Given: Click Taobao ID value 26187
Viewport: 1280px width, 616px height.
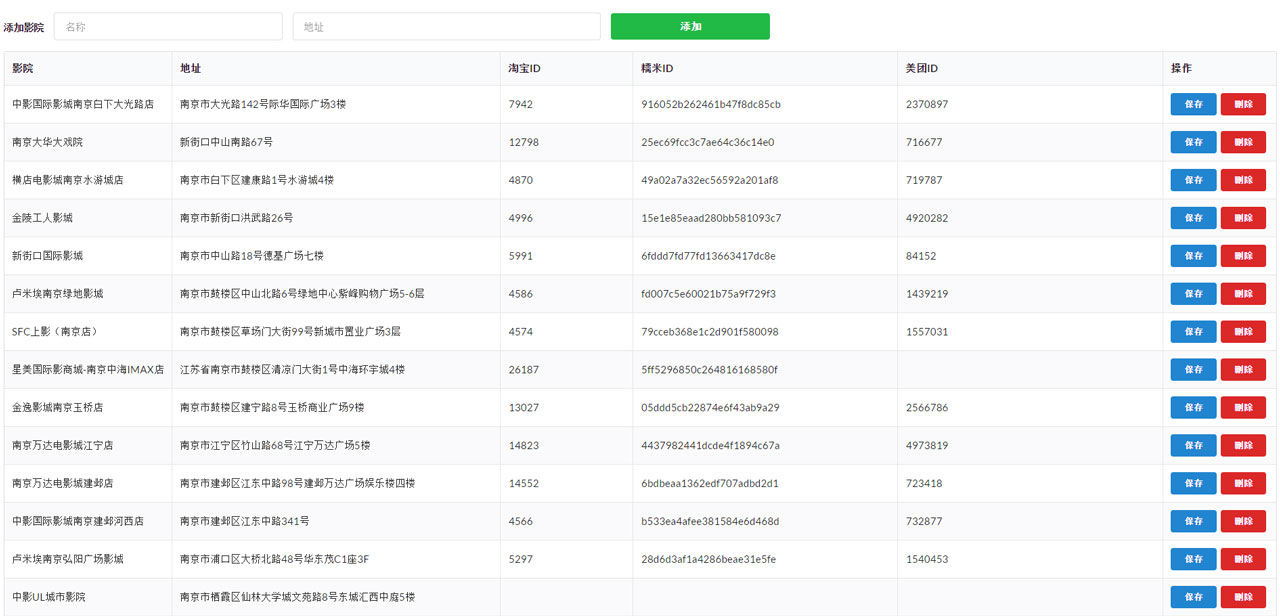Looking at the screenshot, I should pos(524,369).
